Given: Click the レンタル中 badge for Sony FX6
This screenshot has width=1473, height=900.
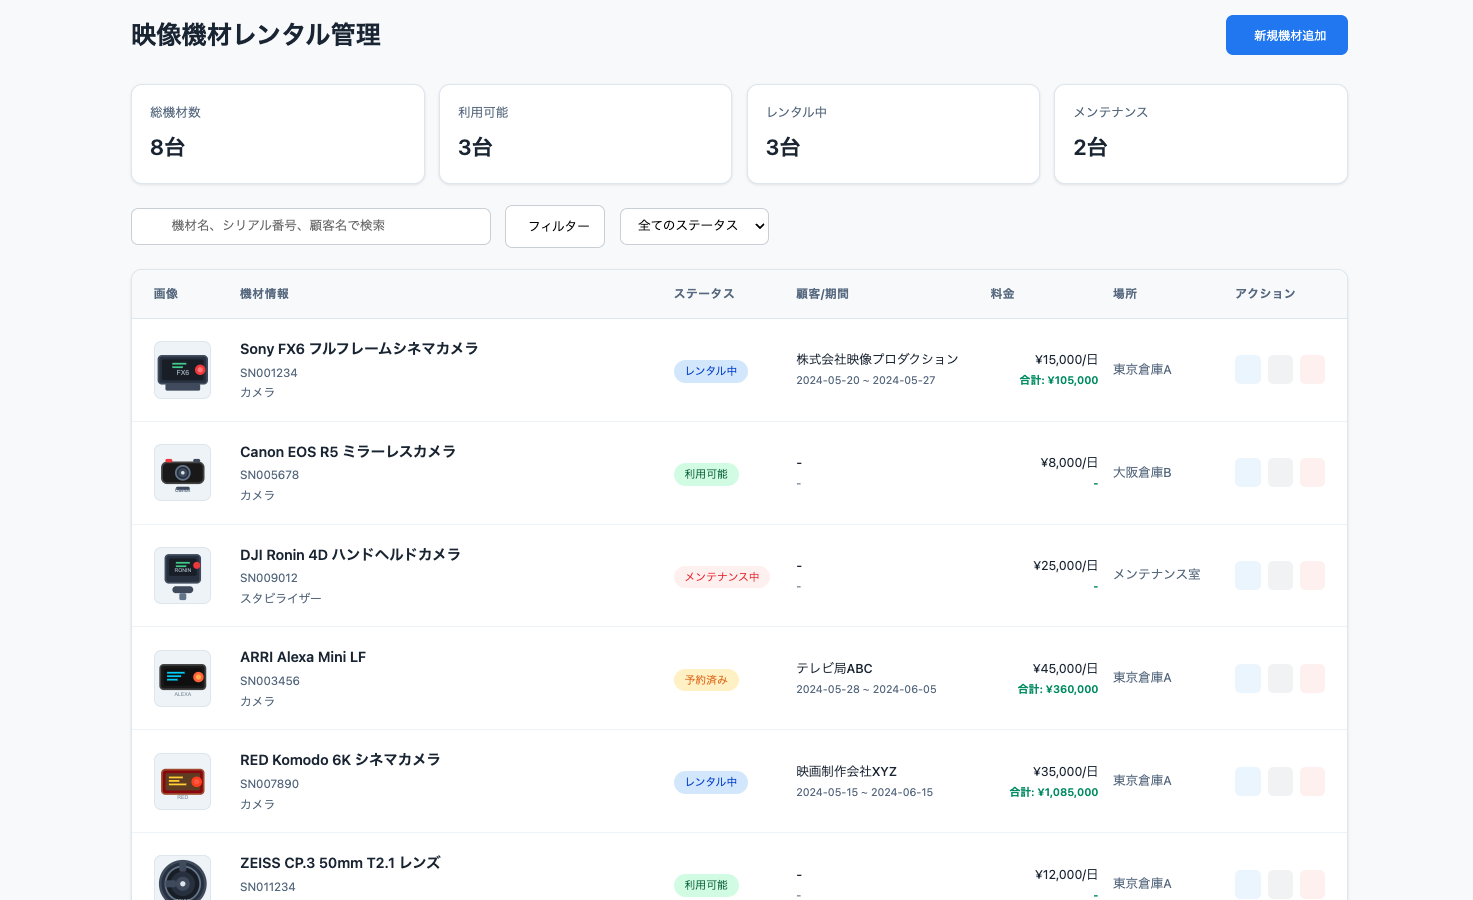Looking at the screenshot, I should (x=711, y=371).
